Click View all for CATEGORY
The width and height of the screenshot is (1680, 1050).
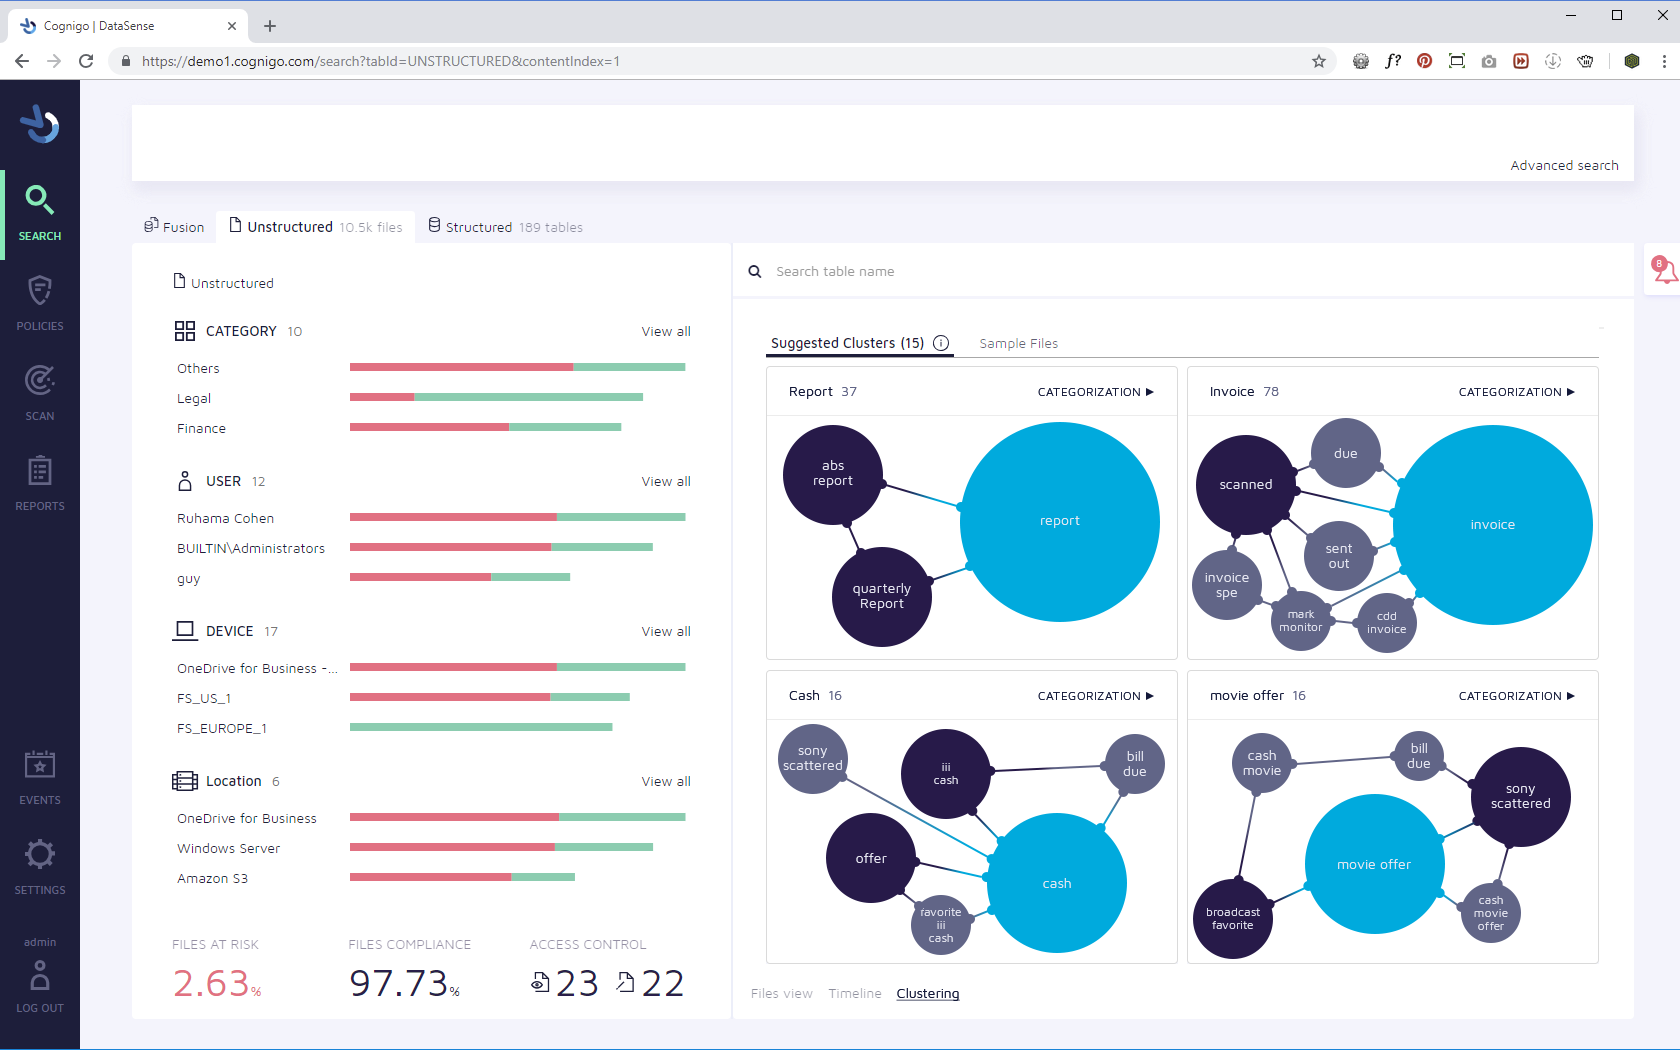point(666,331)
